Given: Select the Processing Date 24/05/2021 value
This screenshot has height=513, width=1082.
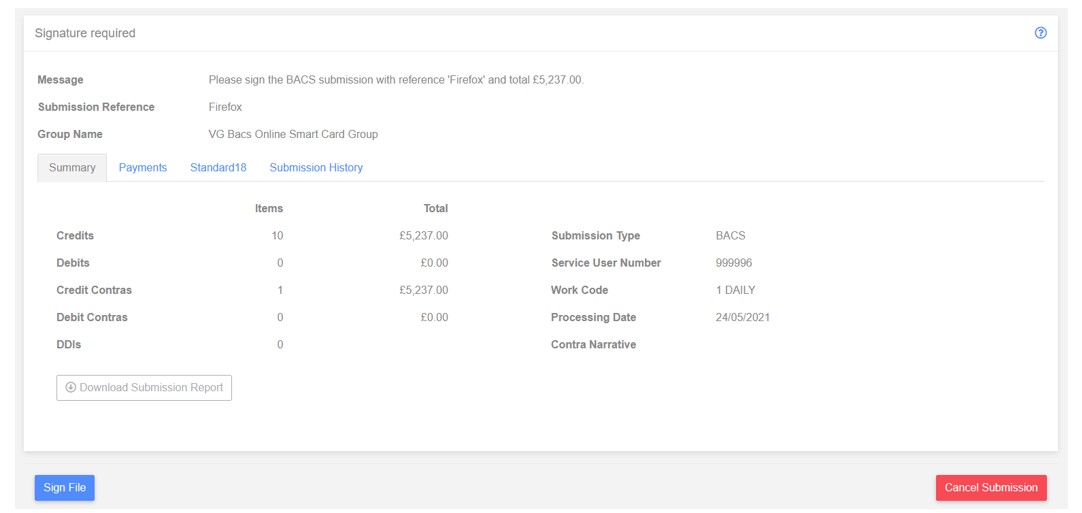Looking at the screenshot, I should pos(743,318).
